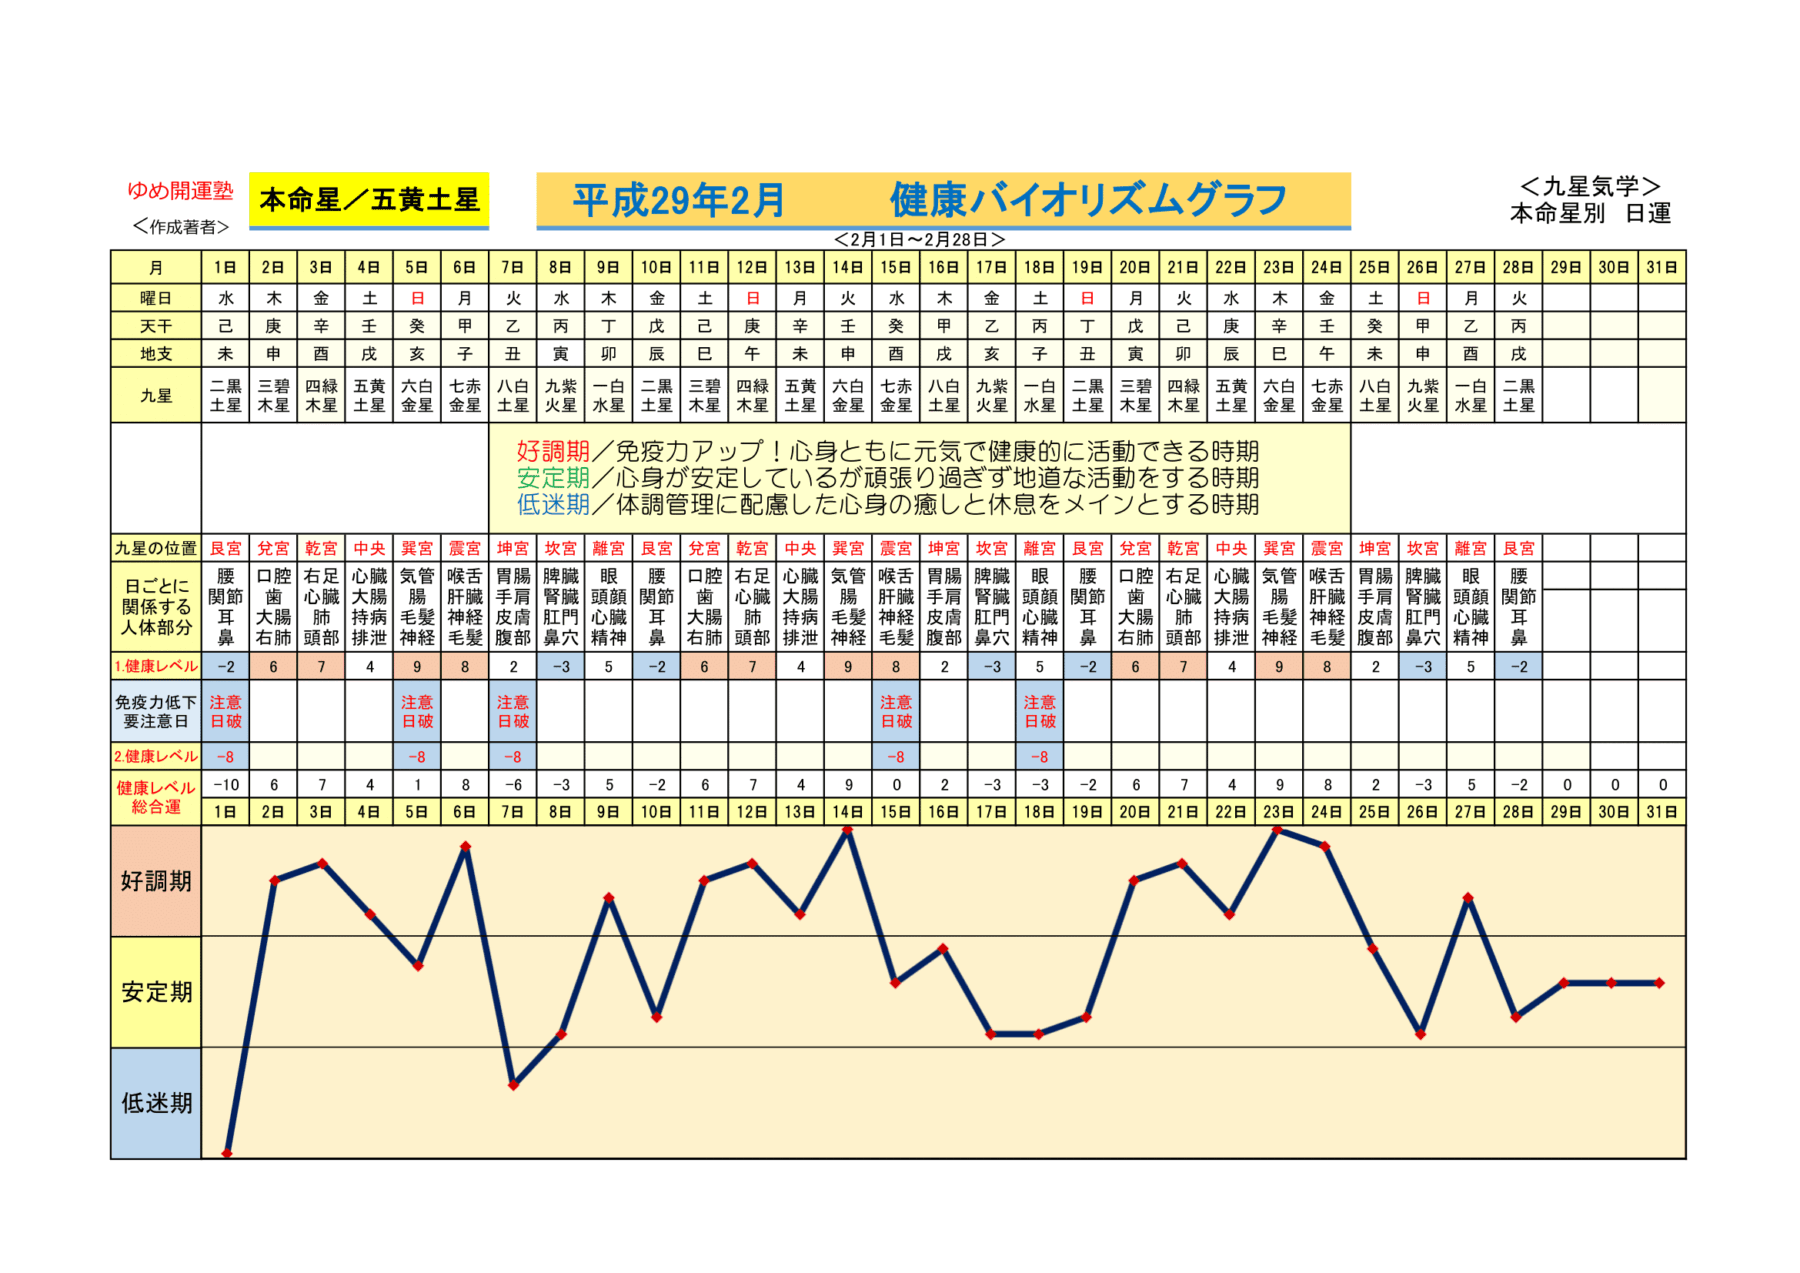Image resolution: width=1800 pixels, height=1273 pixels.
Task: Click the green 安定期 text in the description box
Action: [x=552, y=478]
